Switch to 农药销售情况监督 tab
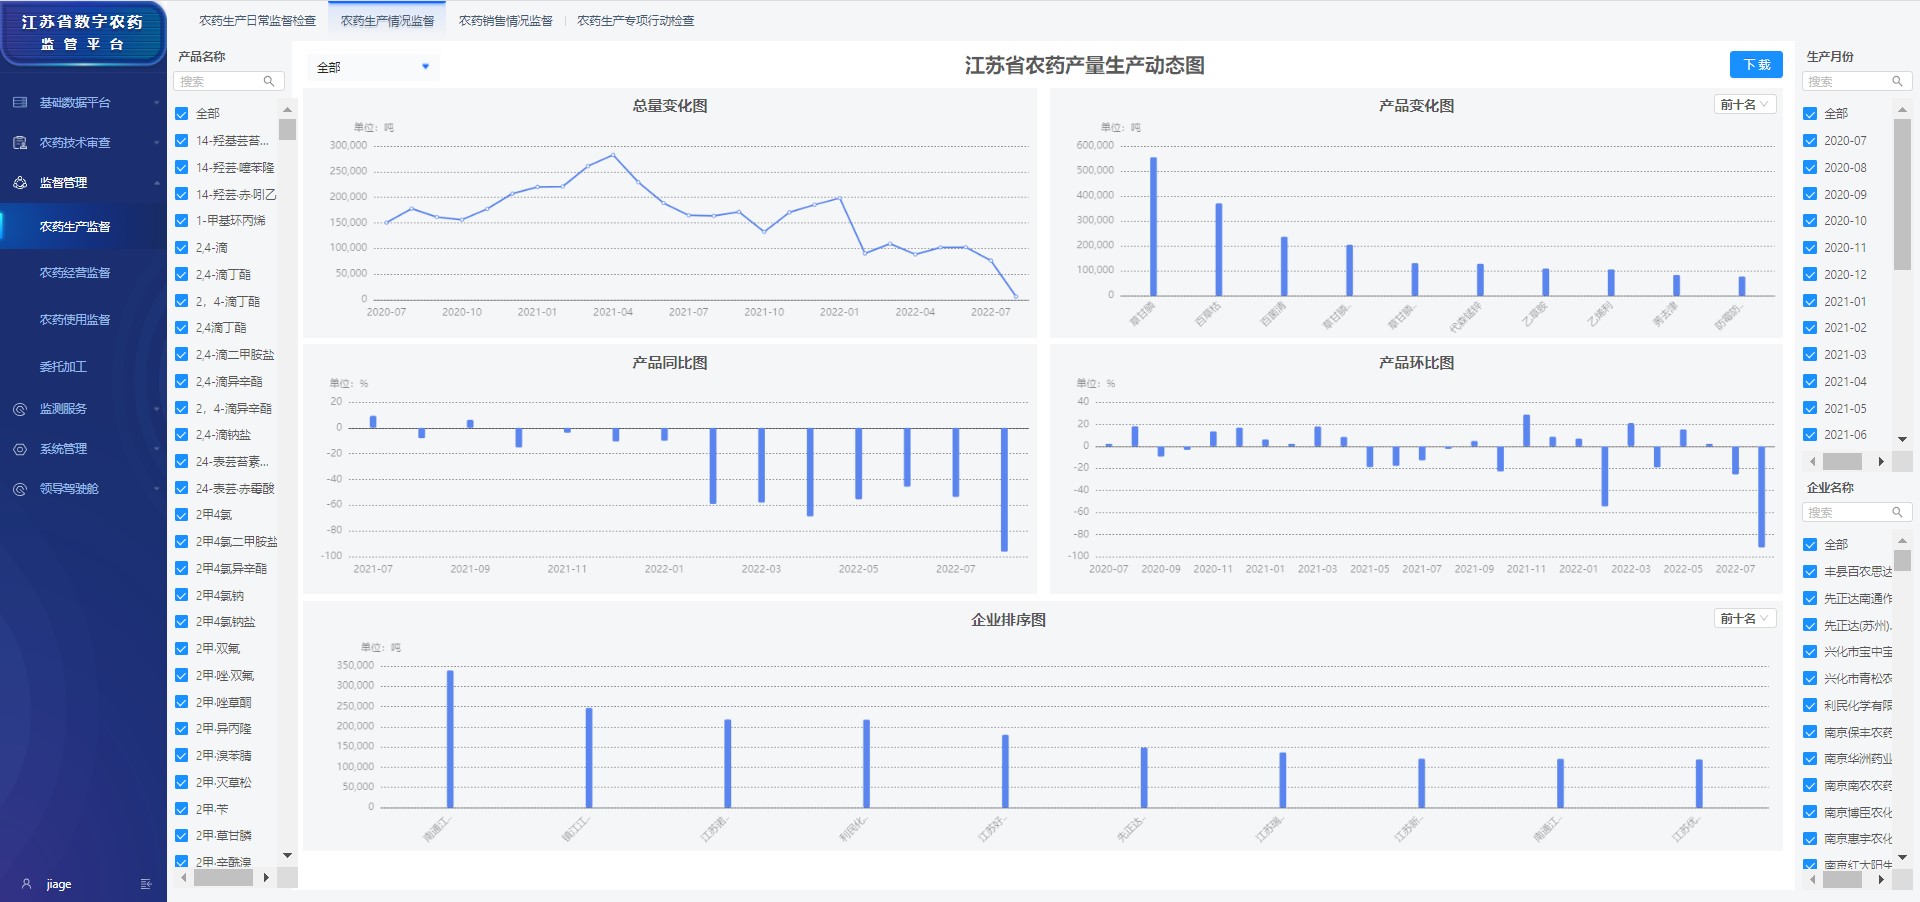 [x=505, y=21]
